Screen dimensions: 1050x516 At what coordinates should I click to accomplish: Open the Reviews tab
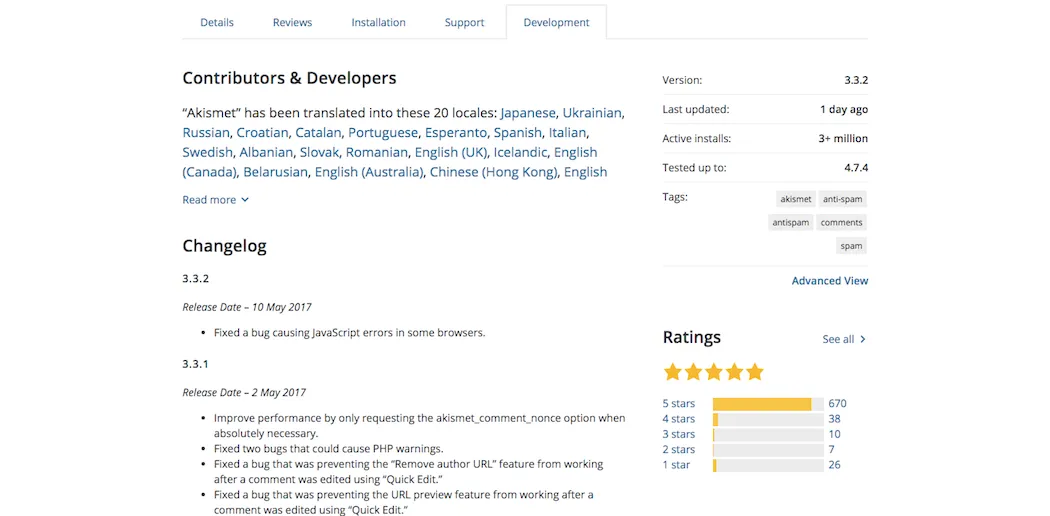(292, 22)
